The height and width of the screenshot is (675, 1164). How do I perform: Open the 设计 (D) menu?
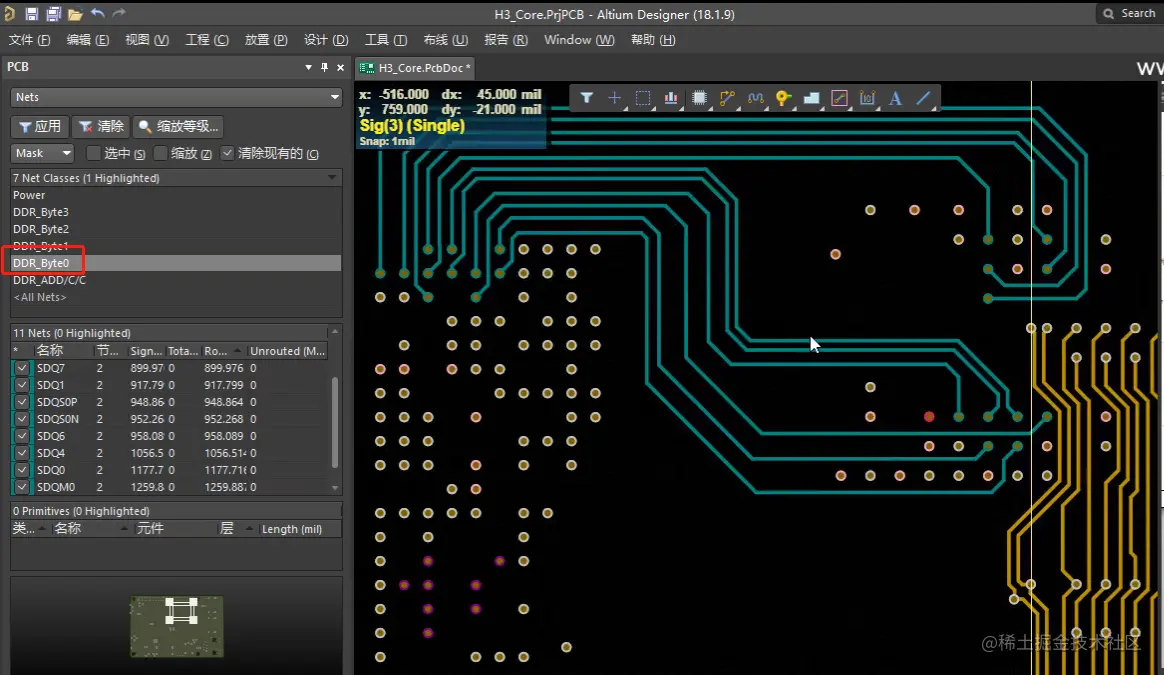click(325, 40)
